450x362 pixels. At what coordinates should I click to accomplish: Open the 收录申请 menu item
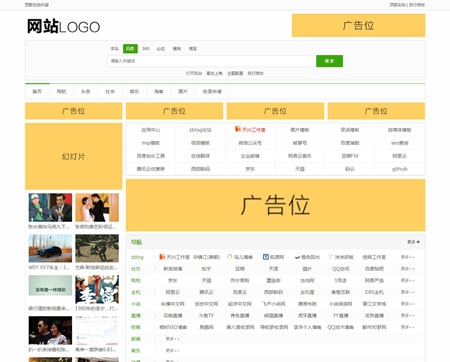pos(212,91)
